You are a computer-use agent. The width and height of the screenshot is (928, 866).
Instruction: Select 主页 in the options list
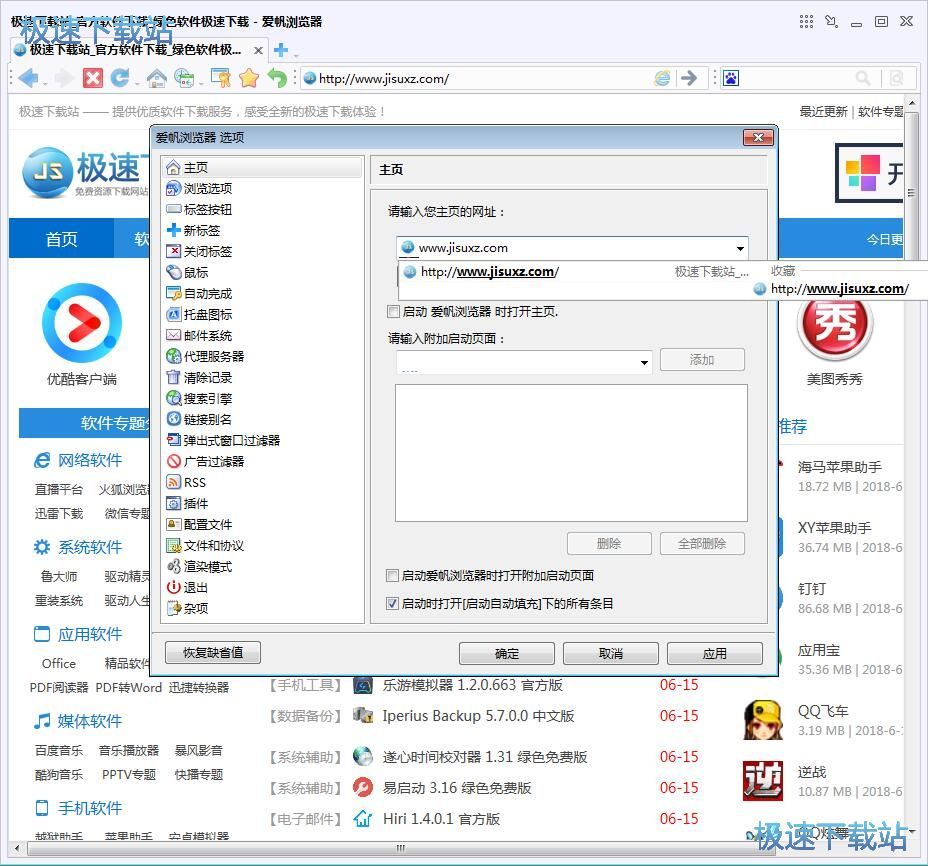[263, 168]
